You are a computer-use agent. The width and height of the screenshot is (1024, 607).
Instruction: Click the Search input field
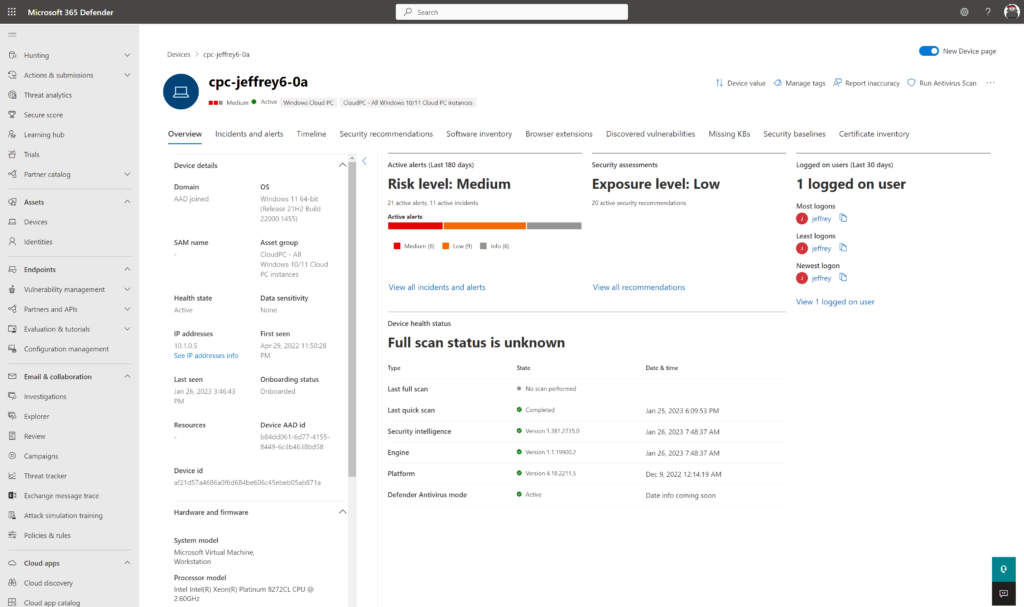[x=511, y=12]
